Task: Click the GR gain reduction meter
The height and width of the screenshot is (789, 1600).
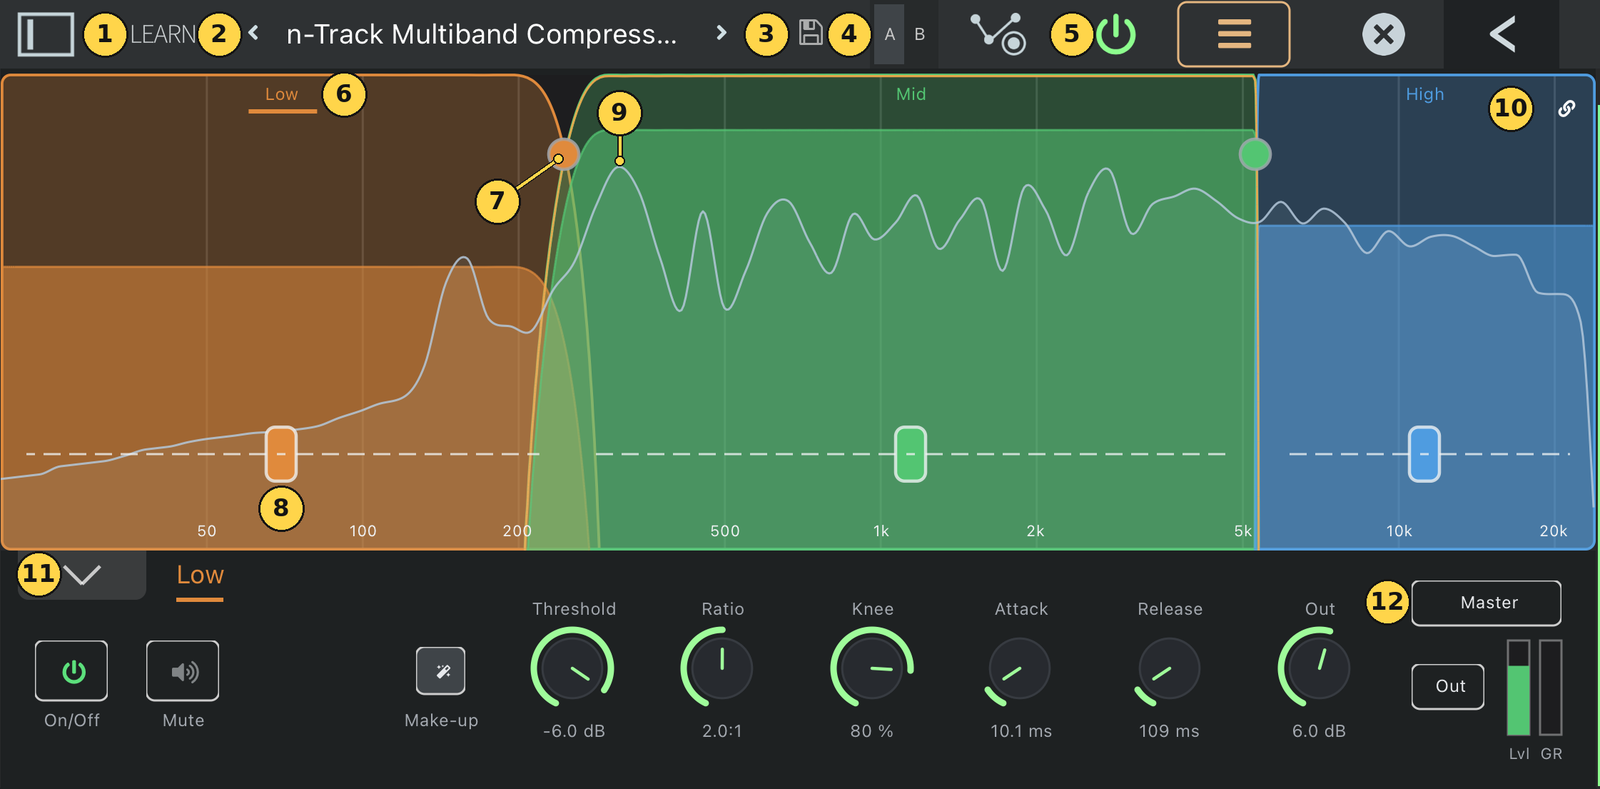Action: (1550, 688)
